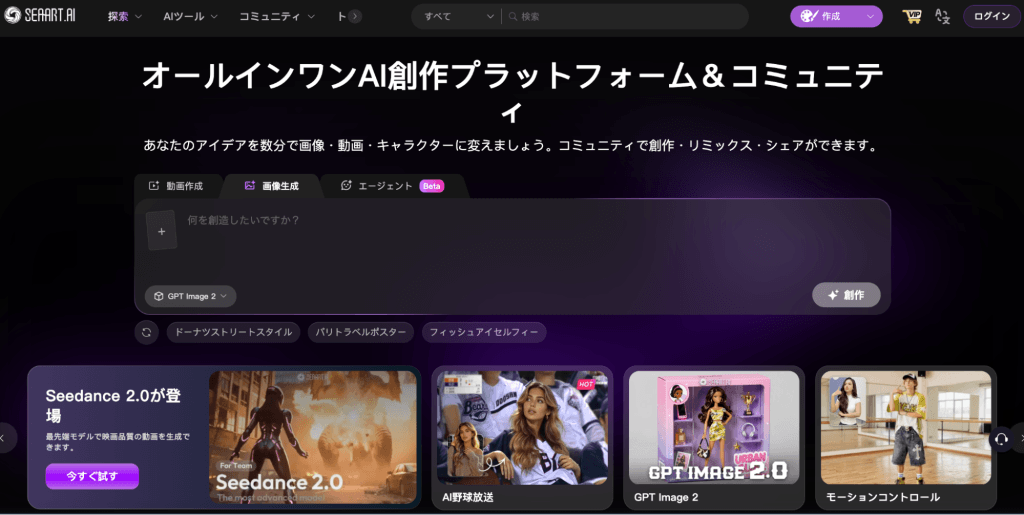Click the Seedance 2.0が登場 heading
Image resolution: width=1024 pixels, height=515 pixels.
[113, 405]
